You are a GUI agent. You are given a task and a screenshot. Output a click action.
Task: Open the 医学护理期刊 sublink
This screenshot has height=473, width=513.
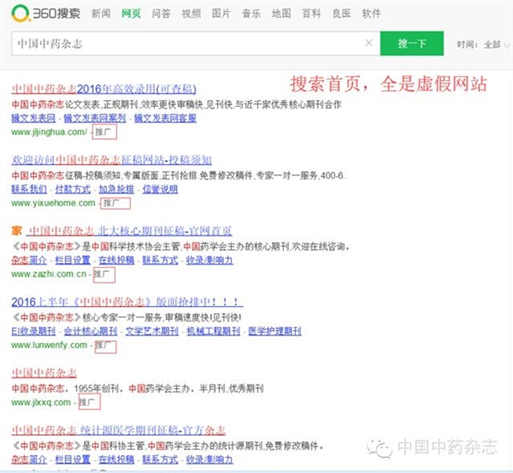click(275, 331)
